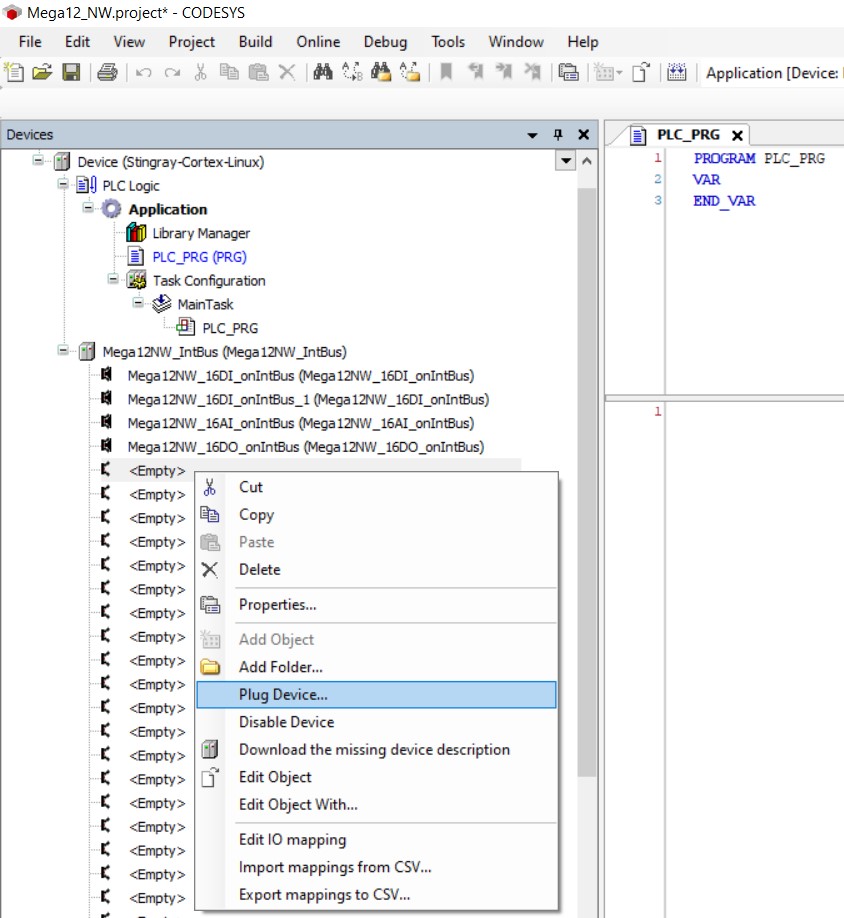
Task: Collapse the Mega12NW_IntBus tree node
Action: (64, 351)
